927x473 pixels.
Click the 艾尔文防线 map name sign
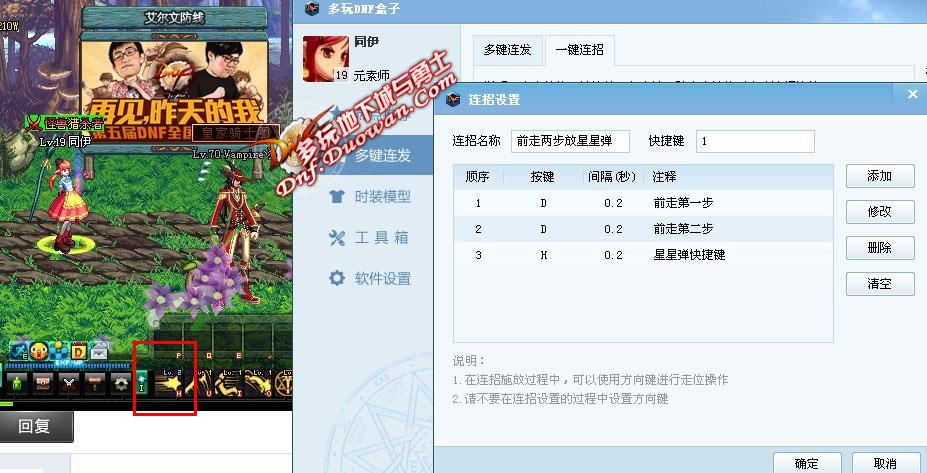(x=175, y=18)
